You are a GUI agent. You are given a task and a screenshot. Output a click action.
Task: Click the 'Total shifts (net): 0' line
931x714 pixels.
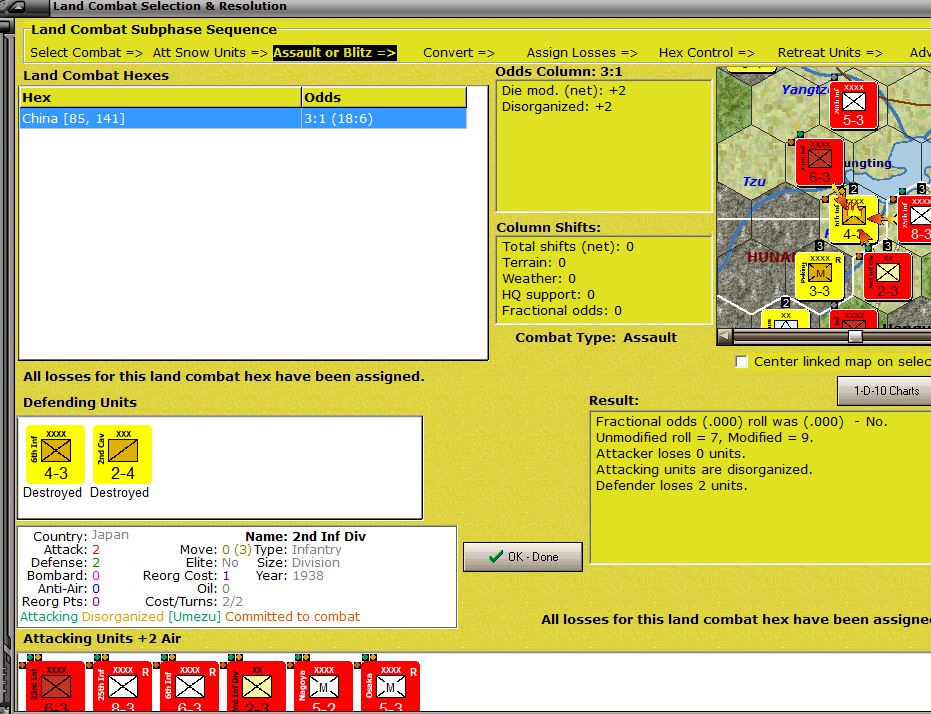point(568,246)
